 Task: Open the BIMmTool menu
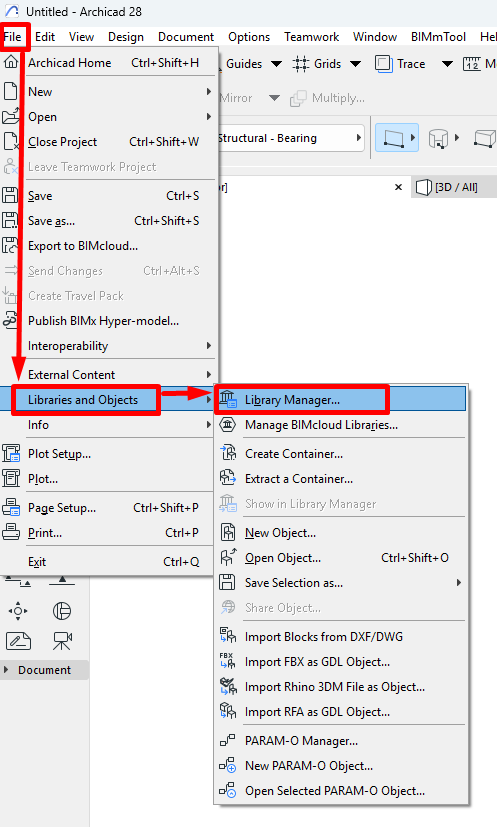coord(438,37)
